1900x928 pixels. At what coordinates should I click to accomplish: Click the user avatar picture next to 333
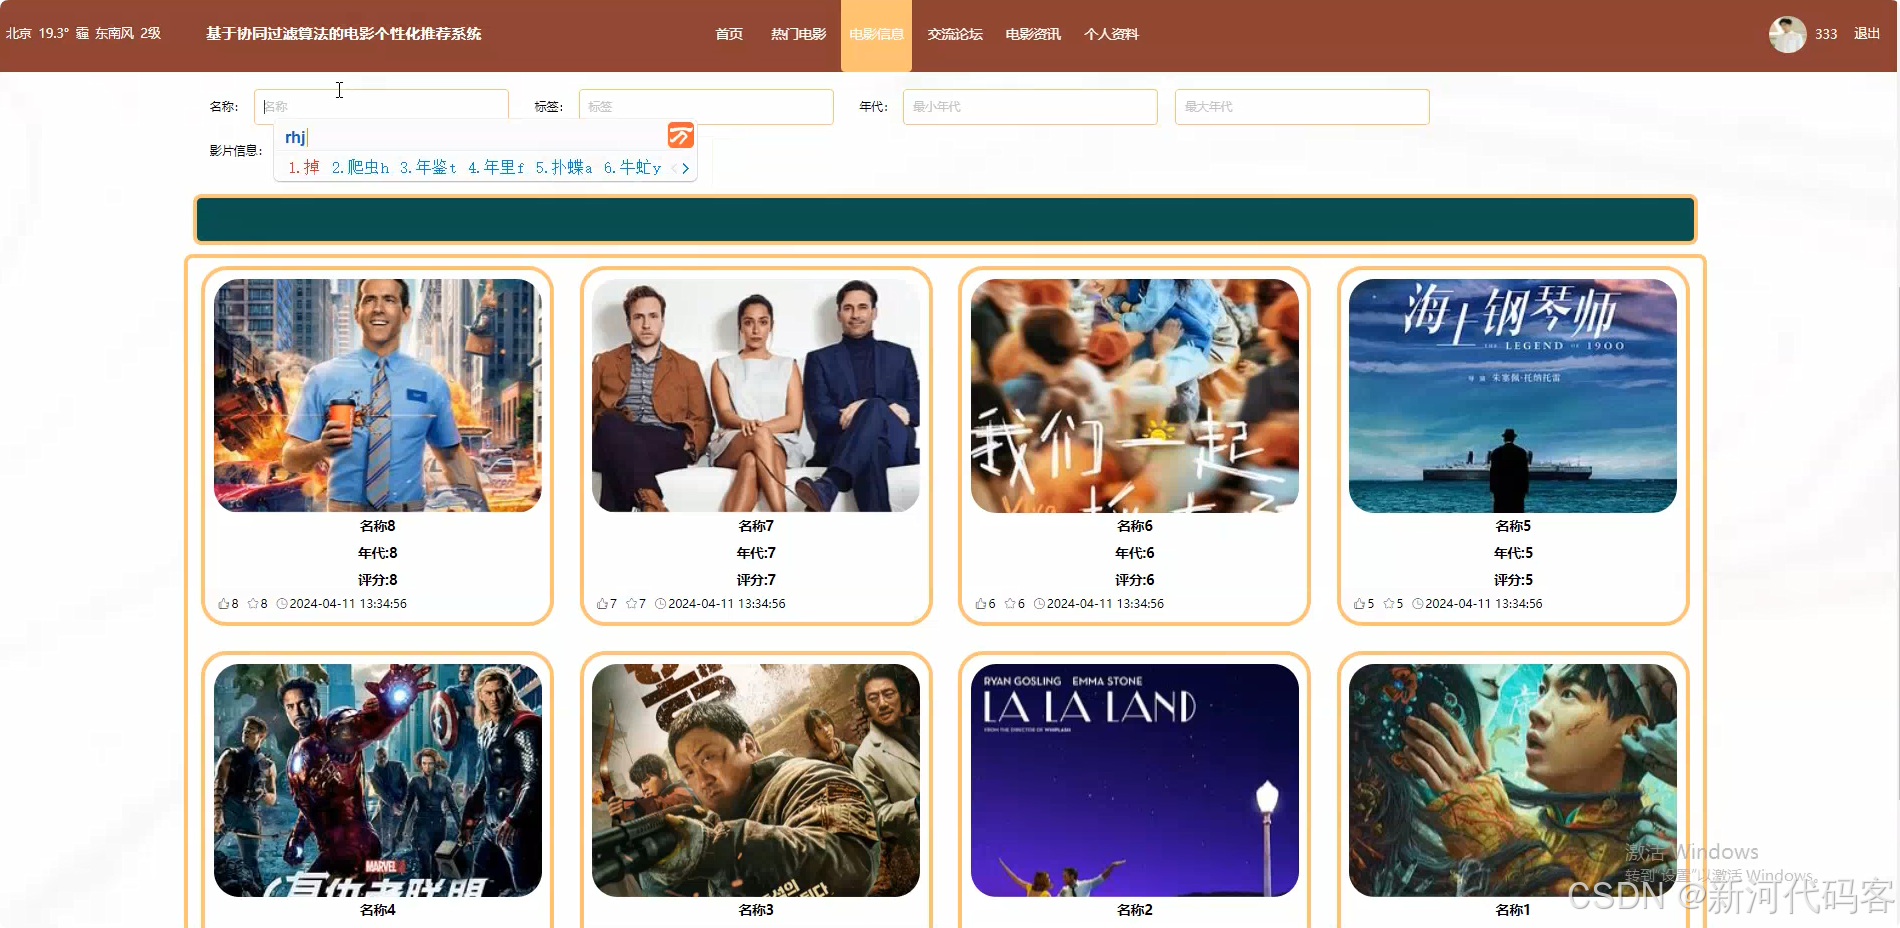[1787, 34]
